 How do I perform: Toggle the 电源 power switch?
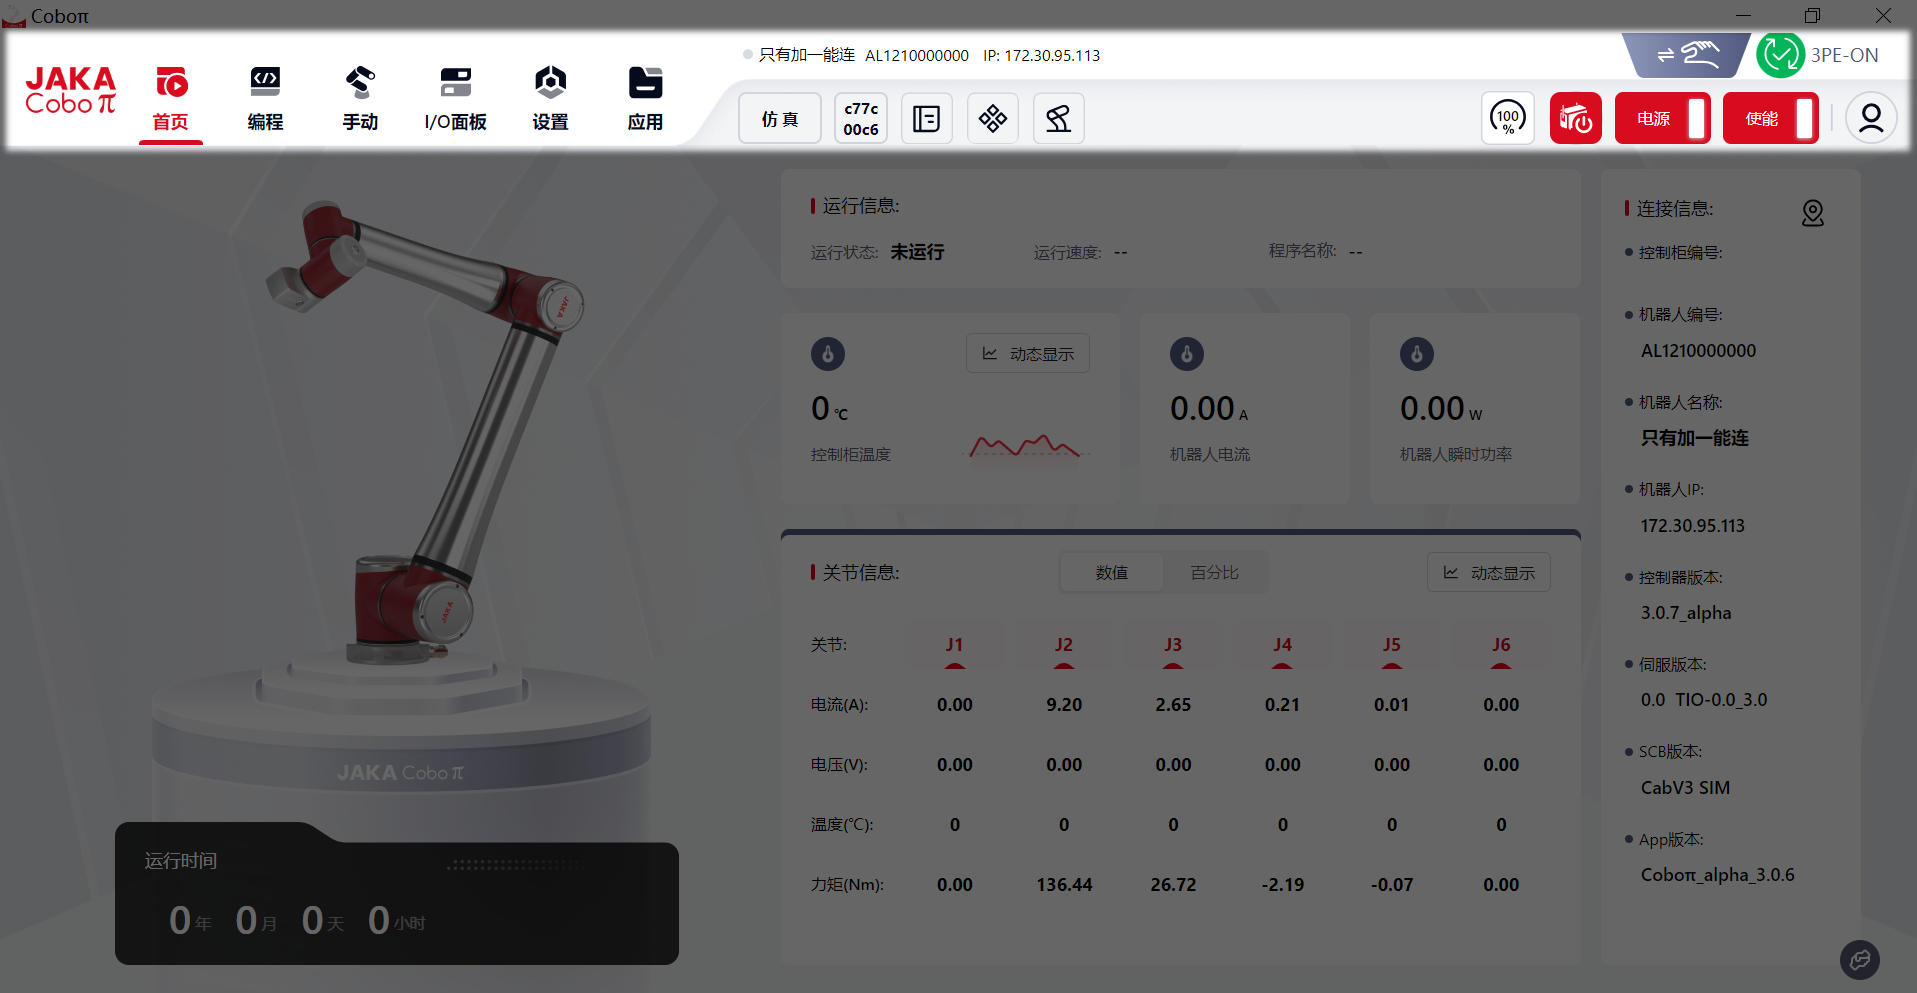click(1662, 119)
